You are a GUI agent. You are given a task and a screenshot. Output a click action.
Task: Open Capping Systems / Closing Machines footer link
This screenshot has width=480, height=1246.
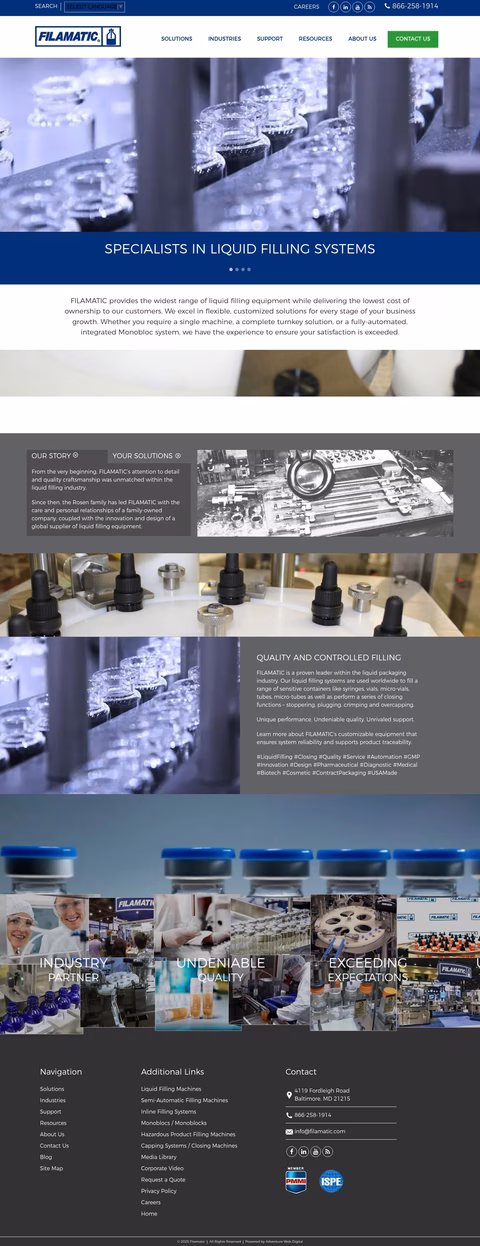(x=189, y=1146)
